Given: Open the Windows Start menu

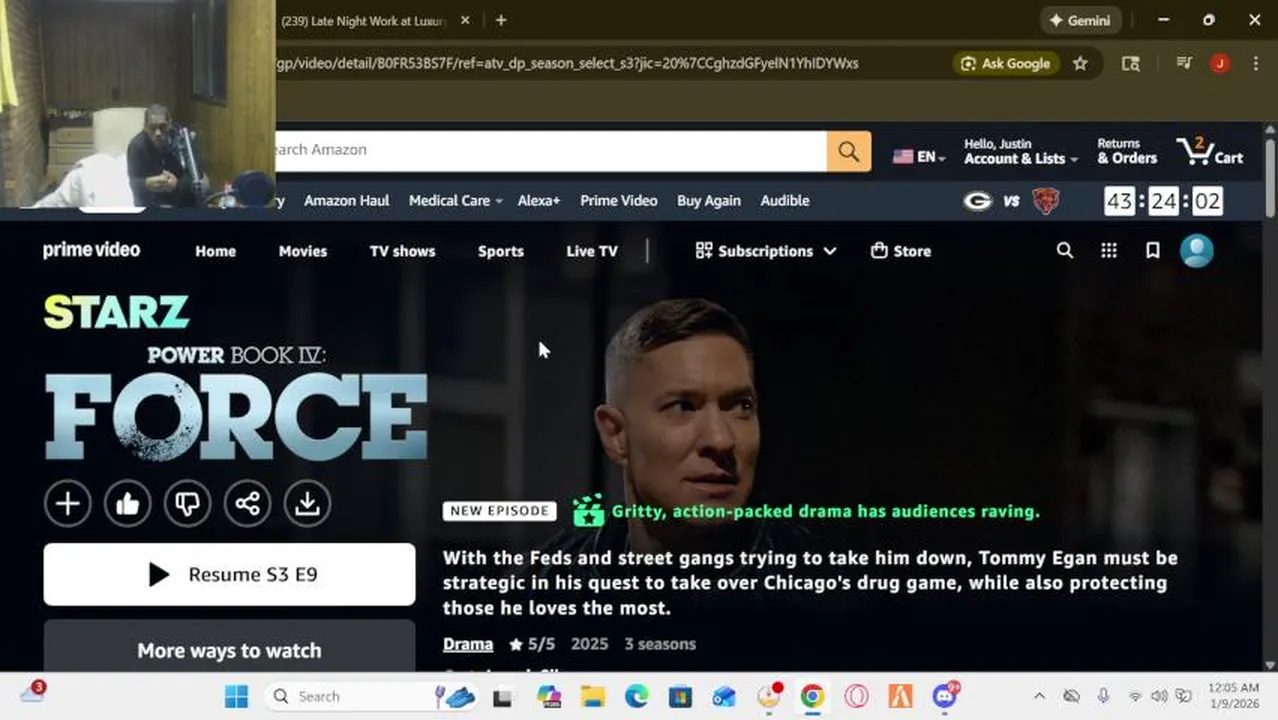Looking at the screenshot, I should pyautogui.click(x=236, y=697).
